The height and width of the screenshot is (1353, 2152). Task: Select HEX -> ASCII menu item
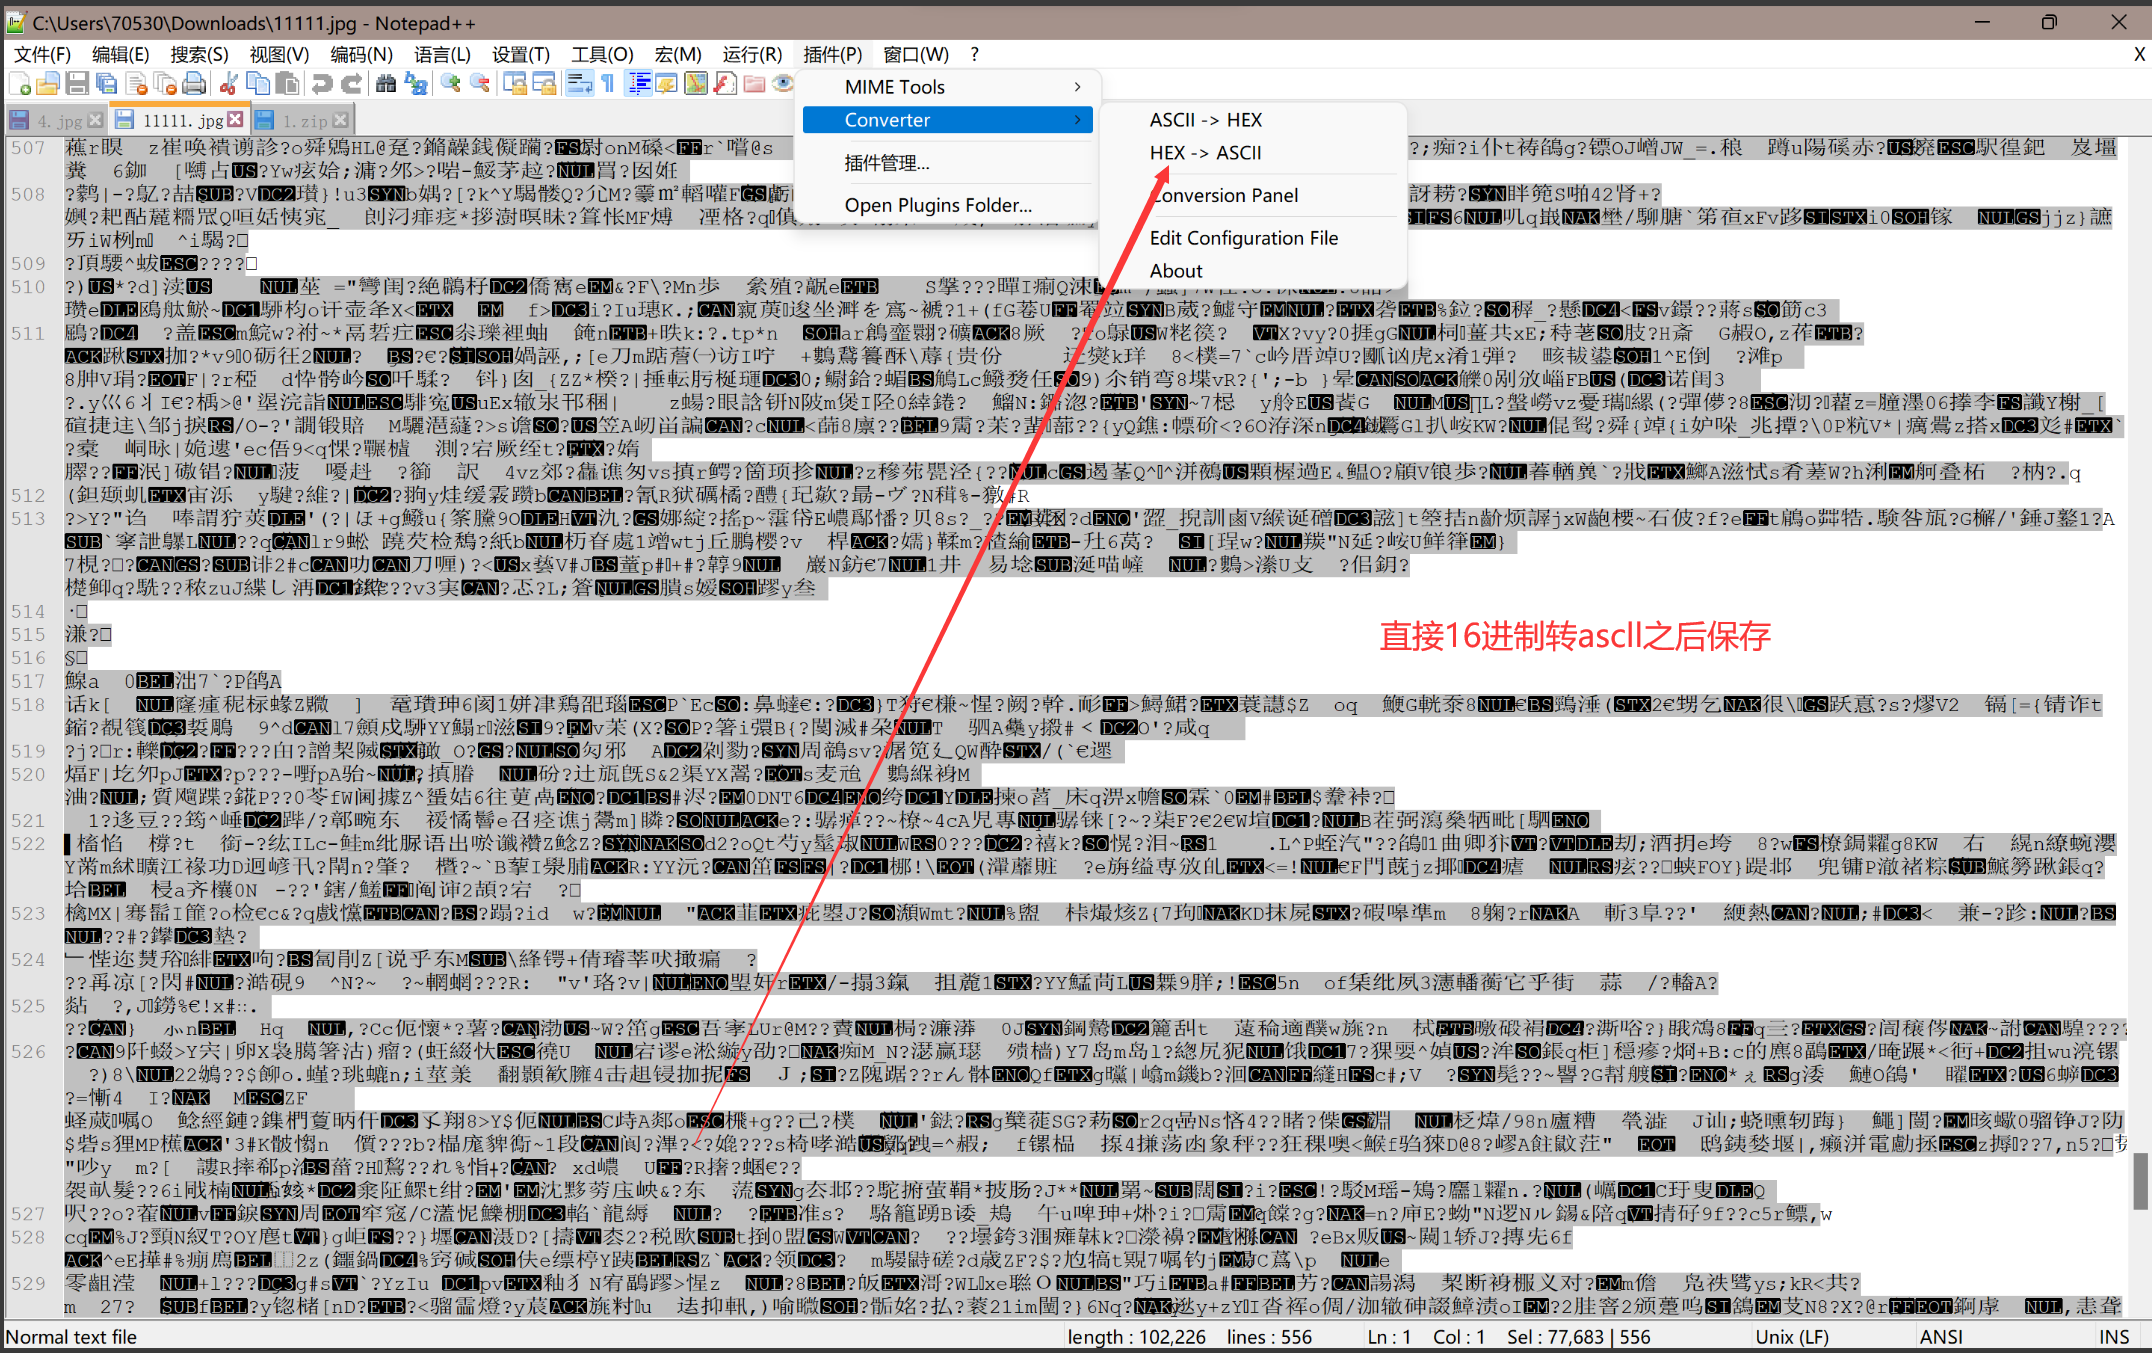(1205, 153)
